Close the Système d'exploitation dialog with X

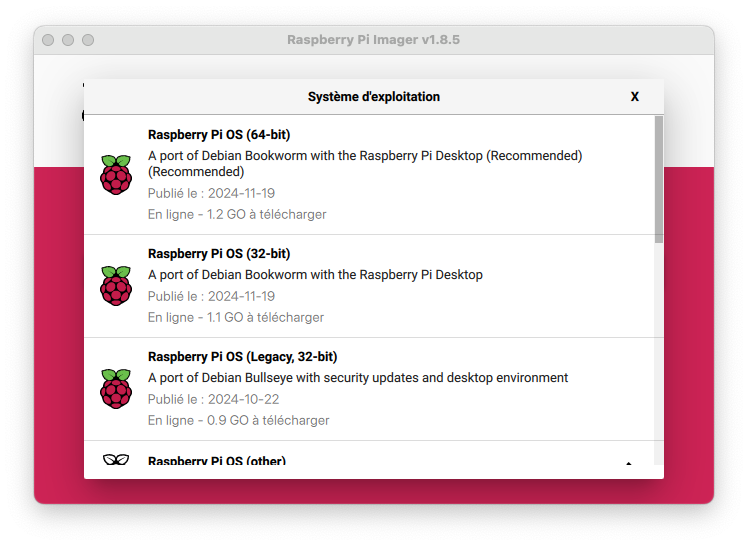point(634,97)
